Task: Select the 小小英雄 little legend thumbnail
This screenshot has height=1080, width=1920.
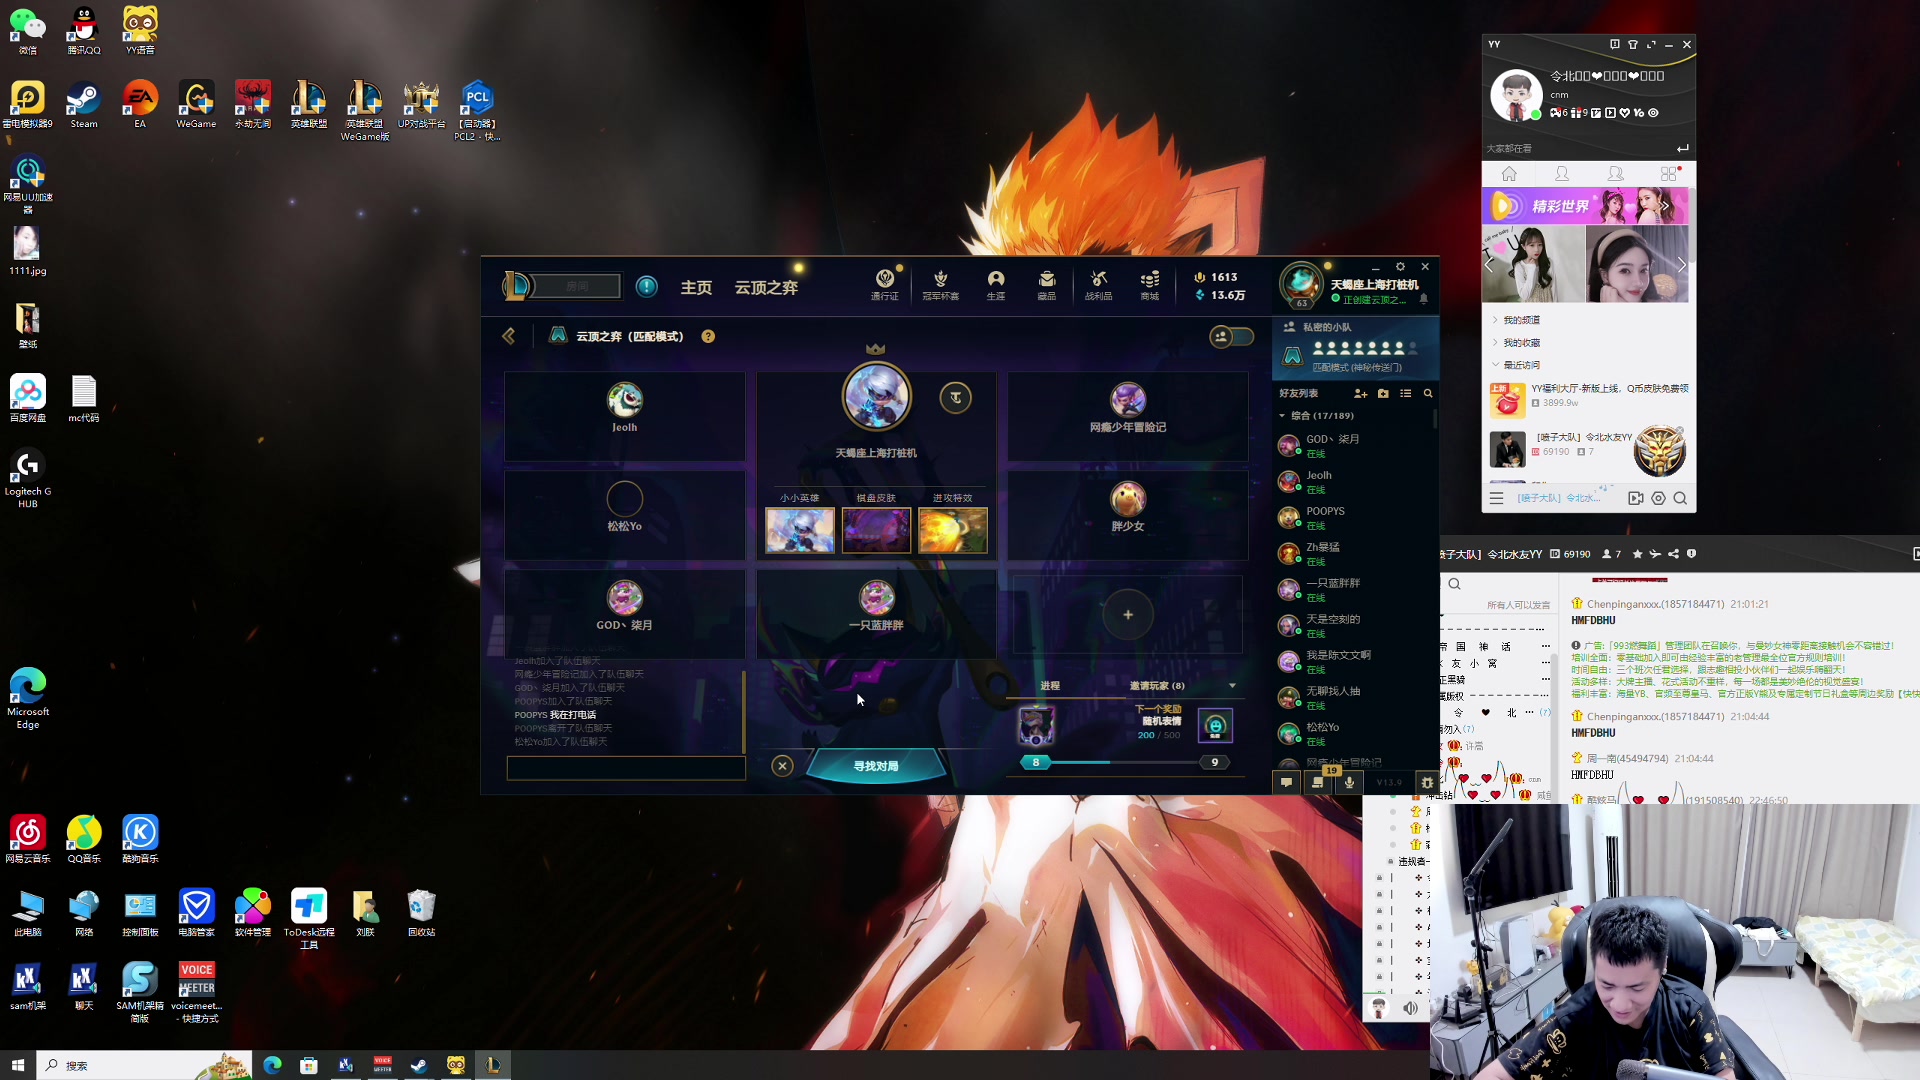Action: pyautogui.click(x=800, y=530)
